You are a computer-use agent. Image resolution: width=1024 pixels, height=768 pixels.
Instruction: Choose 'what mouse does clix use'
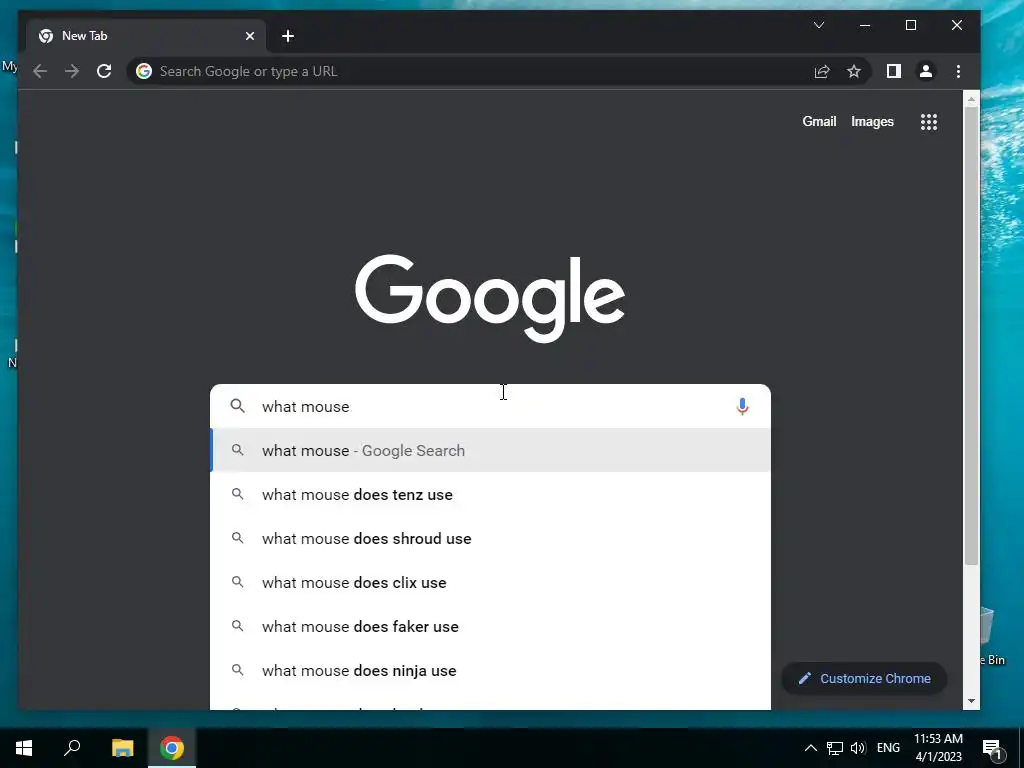click(490, 583)
